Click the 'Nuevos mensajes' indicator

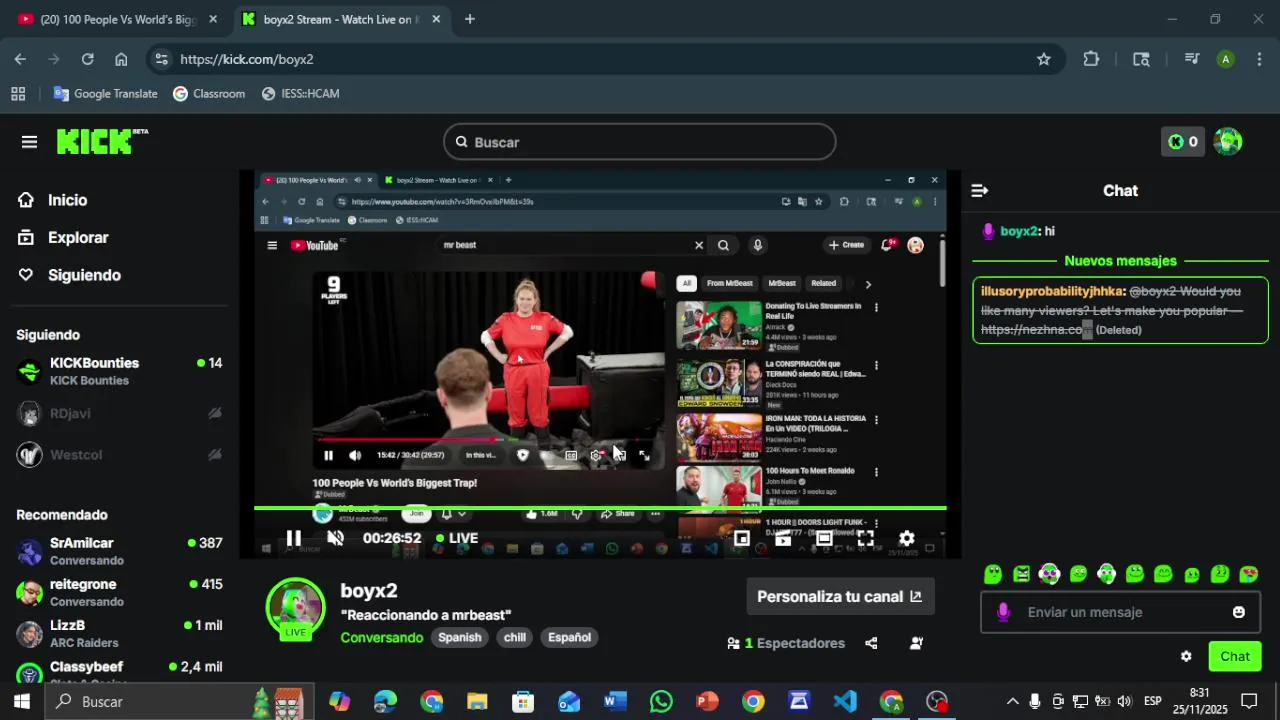[x=1120, y=261]
